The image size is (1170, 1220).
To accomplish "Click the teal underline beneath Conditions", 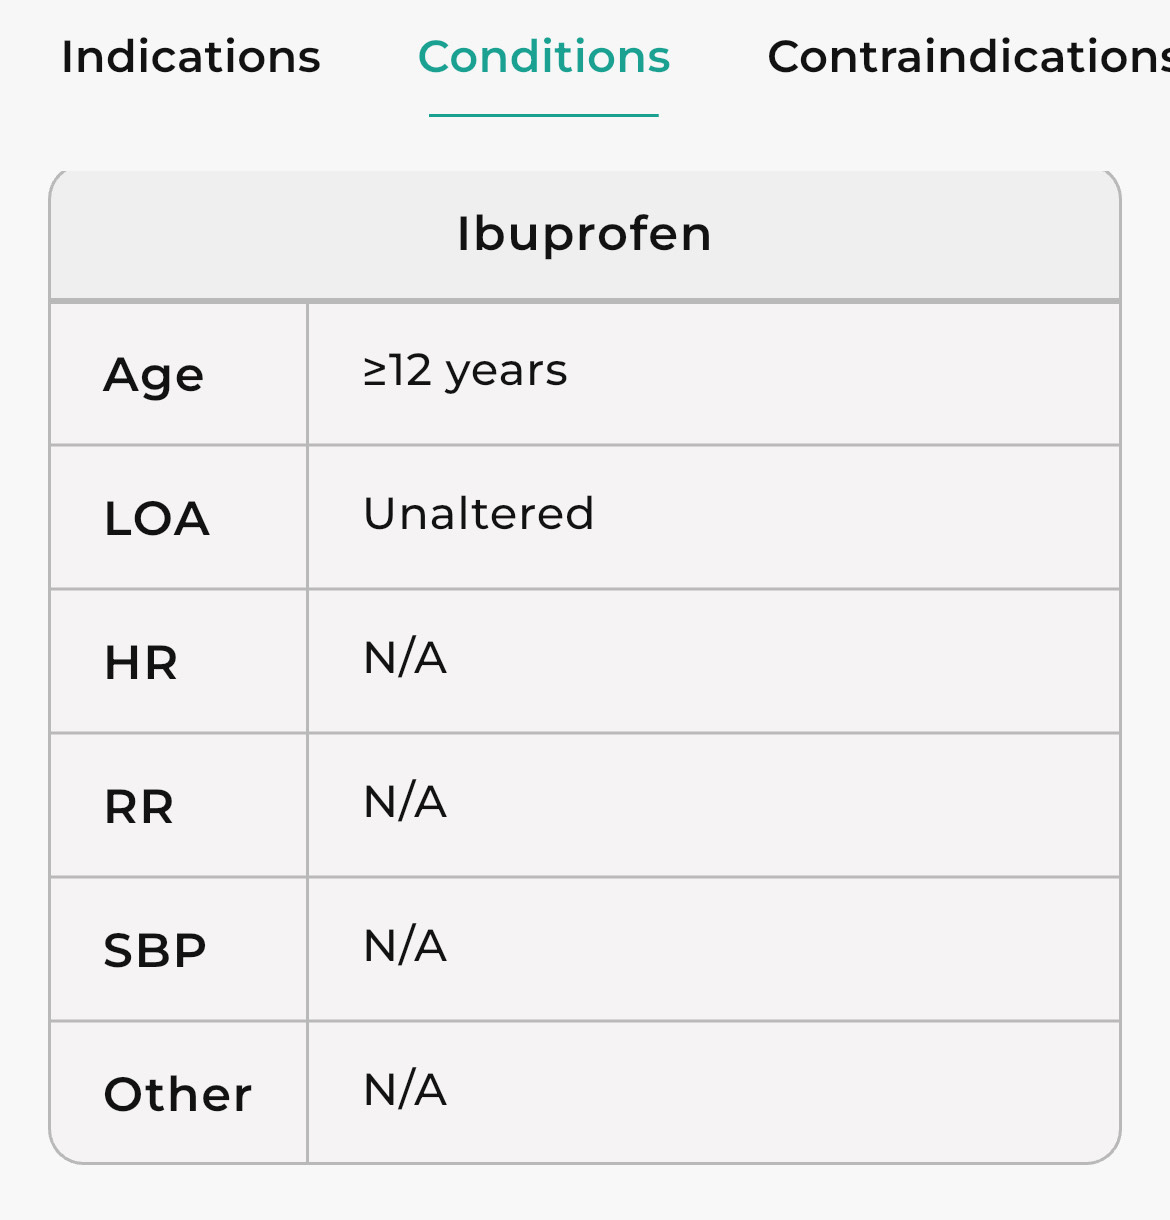I will (544, 115).
